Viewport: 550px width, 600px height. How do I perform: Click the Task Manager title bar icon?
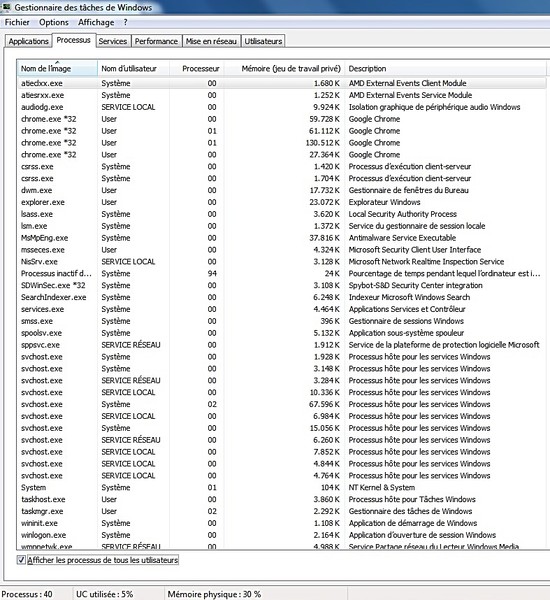6,7
